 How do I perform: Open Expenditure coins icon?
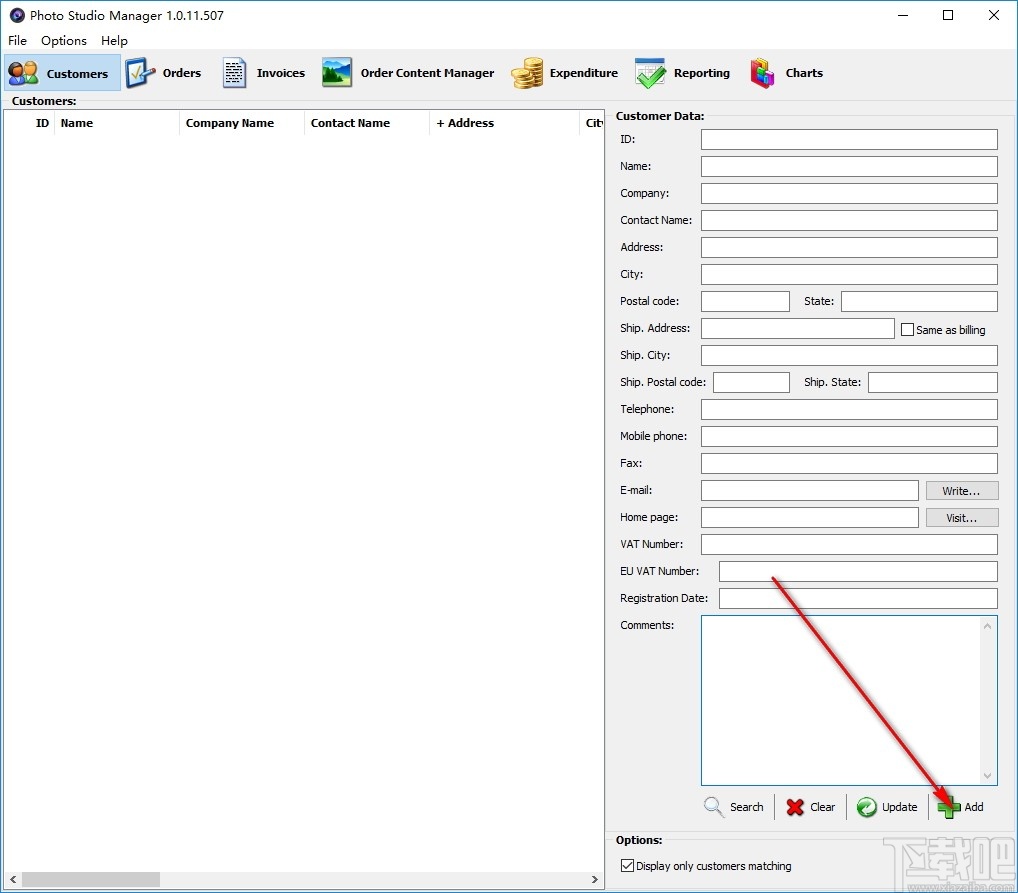click(527, 73)
